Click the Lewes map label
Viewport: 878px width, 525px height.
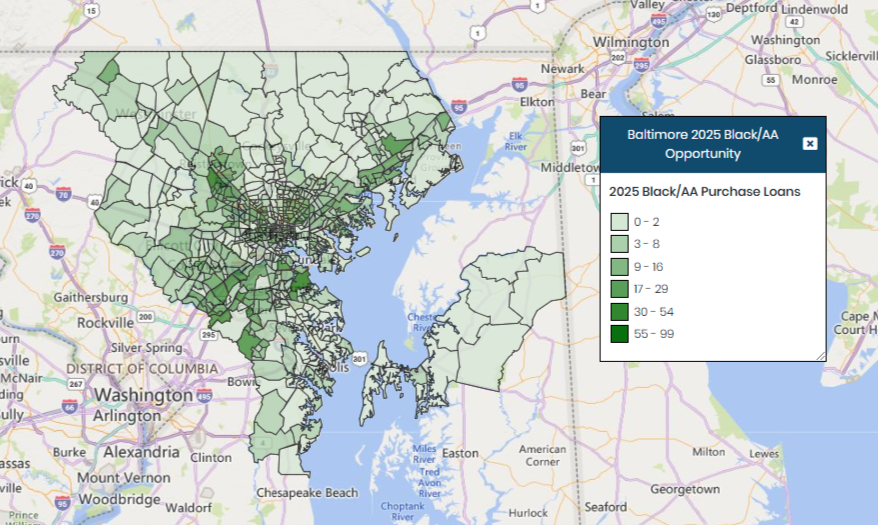coord(764,453)
